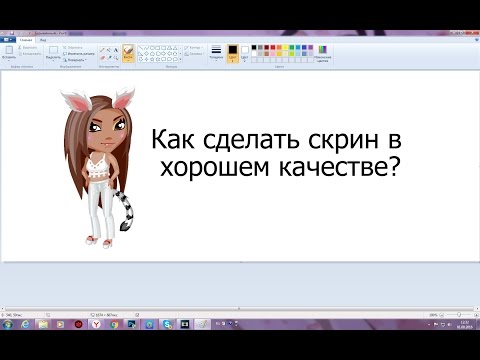Click the Select (Выделить) rectangle icon
Viewport: 480px width, 360px height.
click(53, 50)
